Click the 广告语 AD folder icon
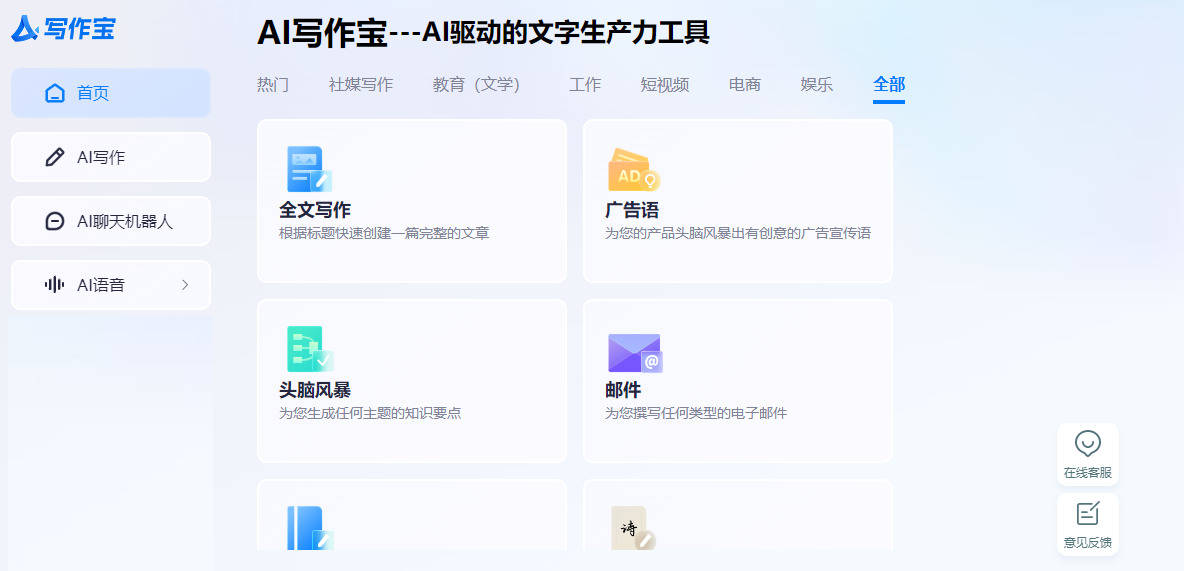 [633, 171]
